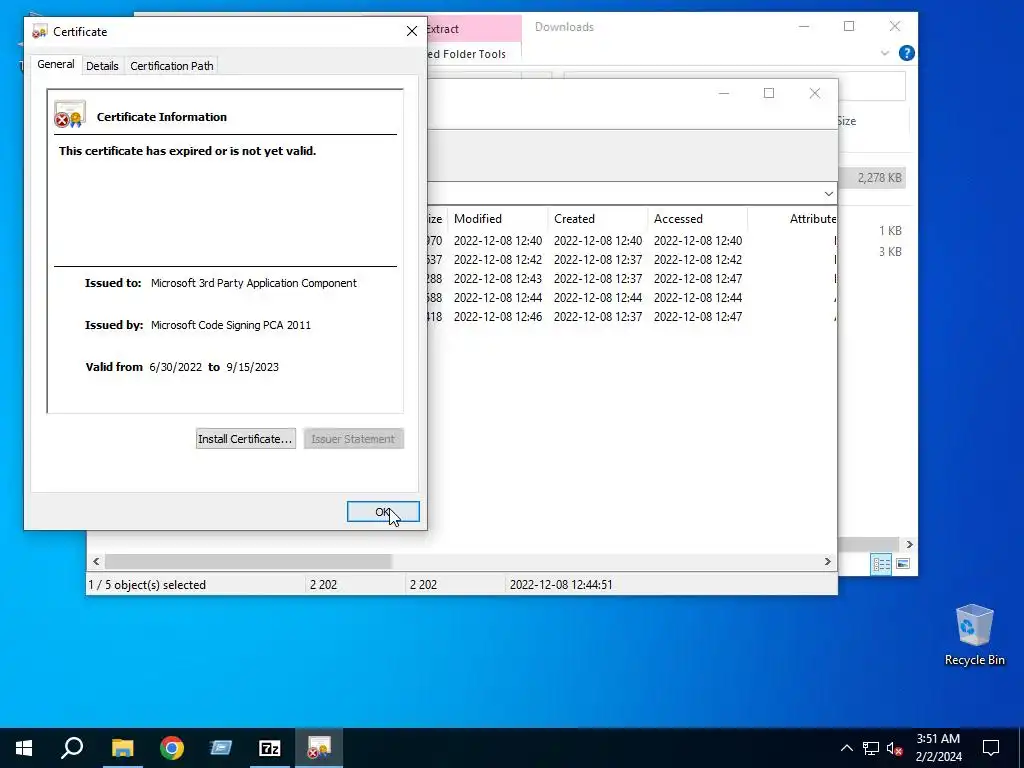Click the muted volume tray icon
This screenshot has height=768, width=1024.
(895, 748)
